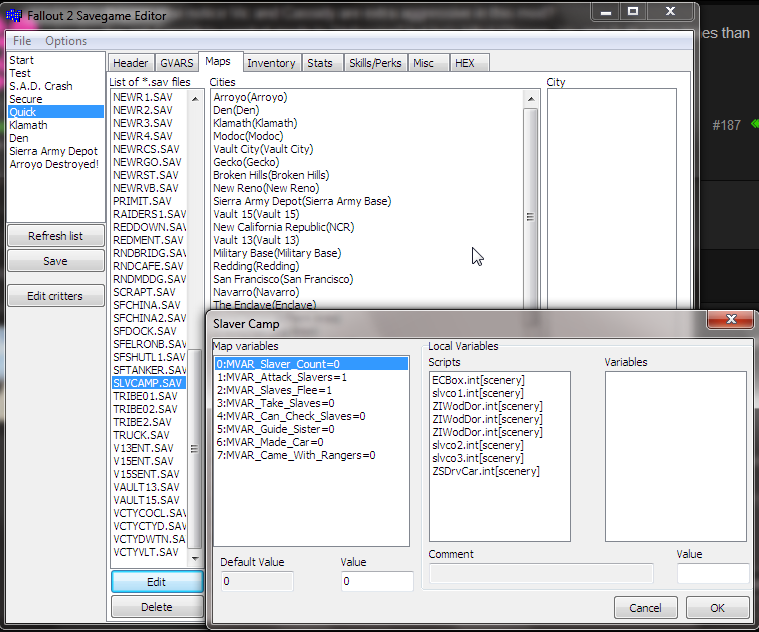Open the Stats tab
This screenshot has width=759, height=632.
(x=320, y=63)
